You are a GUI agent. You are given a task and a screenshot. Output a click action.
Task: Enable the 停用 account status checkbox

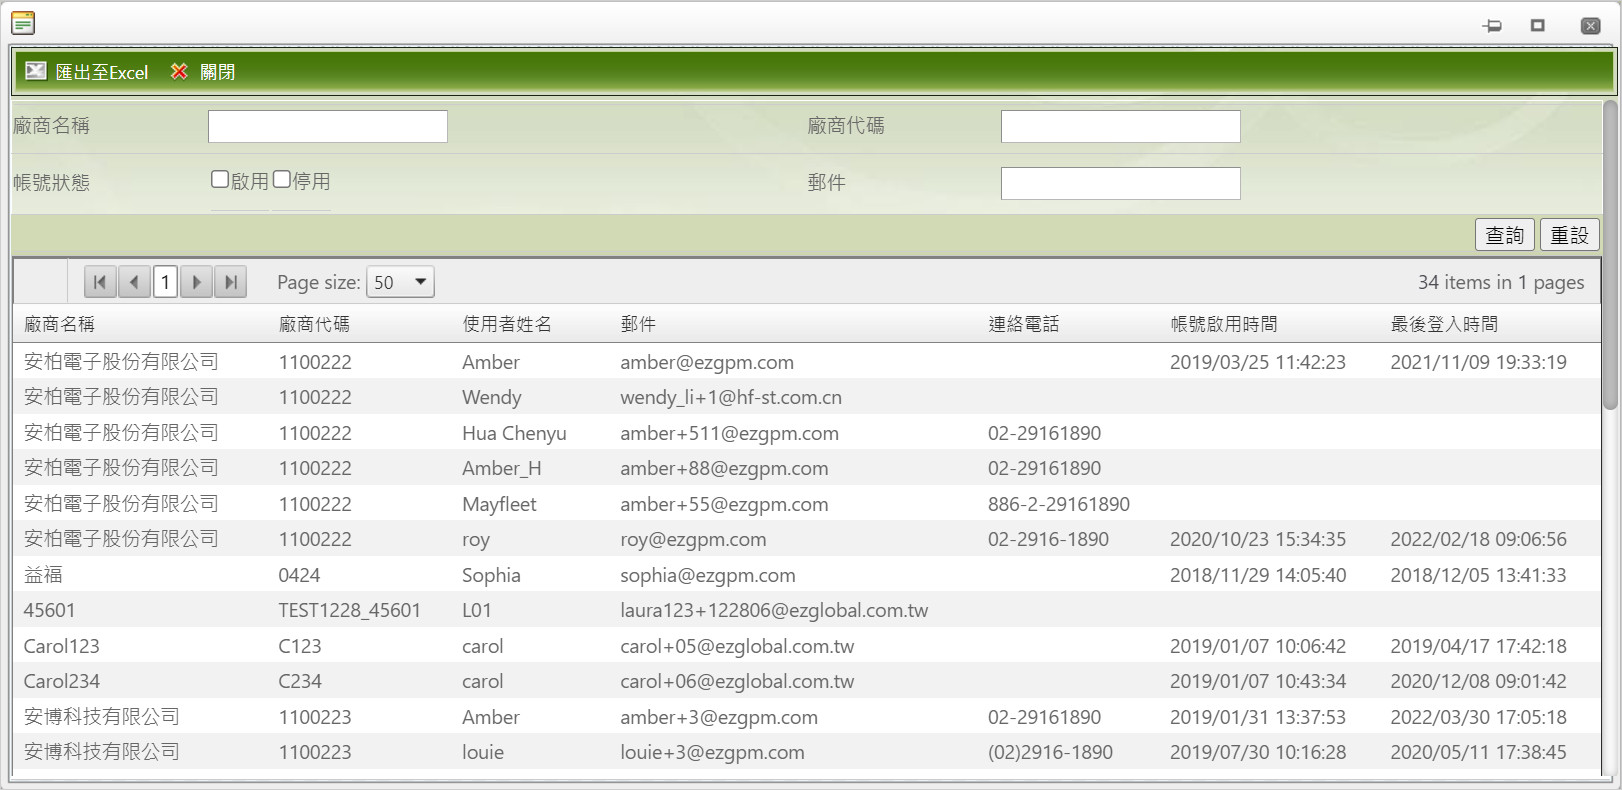pyautogui.click(x=282, y=179)
